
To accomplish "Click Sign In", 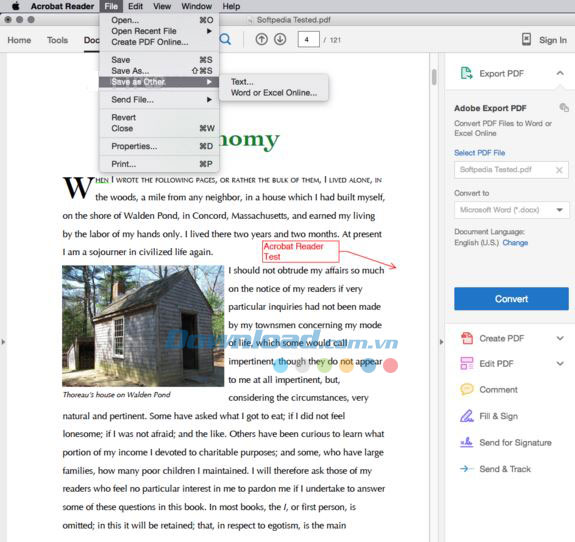I will 553,40.
